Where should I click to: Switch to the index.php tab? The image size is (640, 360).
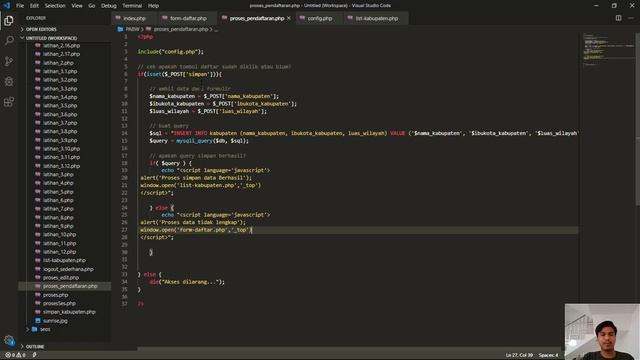pyautogui.click(x=134, y=18)
